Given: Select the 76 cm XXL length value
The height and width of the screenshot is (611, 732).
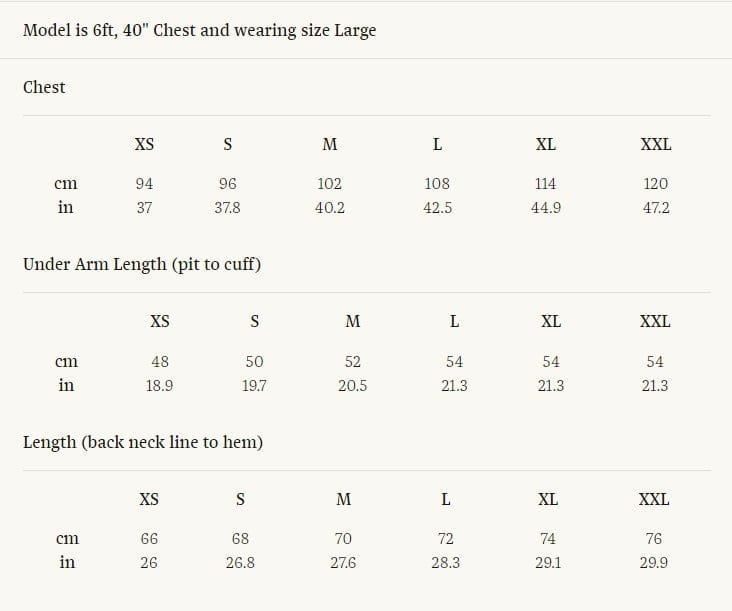Looking at the screenshot, I should [654, 539].
